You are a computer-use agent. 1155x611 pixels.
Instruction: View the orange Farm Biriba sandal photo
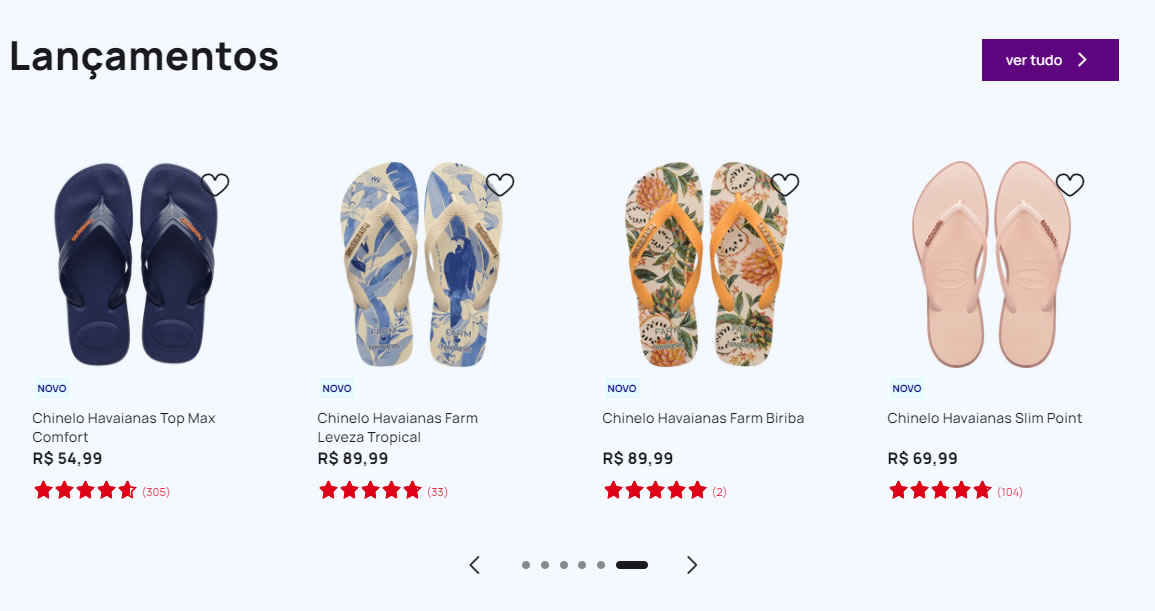(706, 264)
